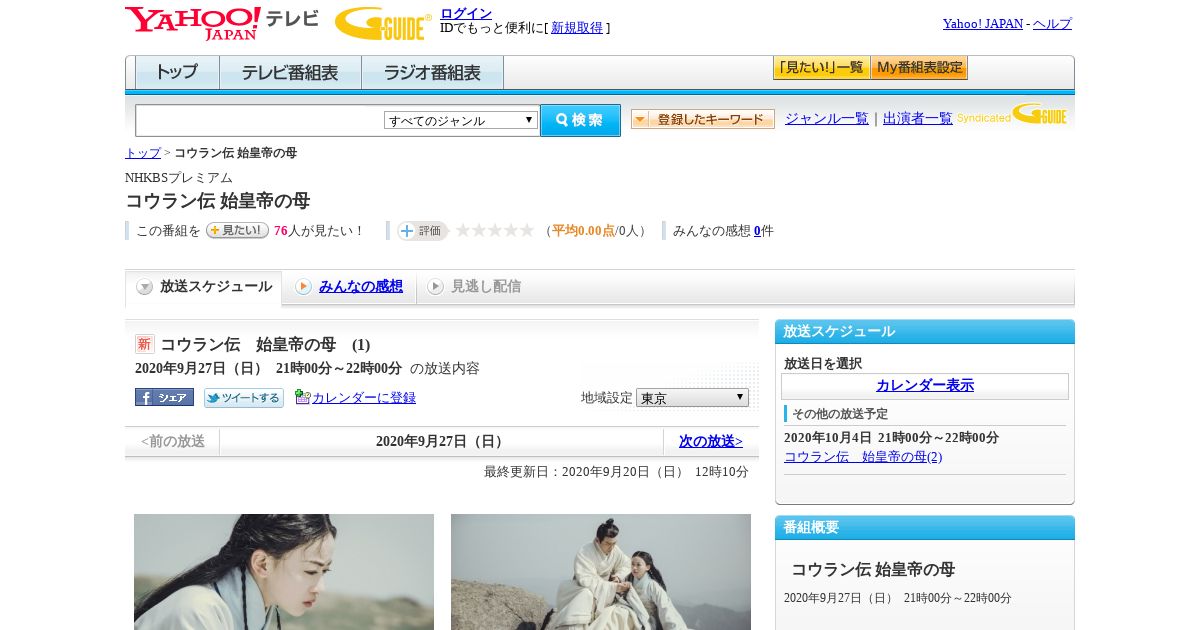The height and width of the screenshot is (630, 1200).
Task: Go to 次の放送> link
Action: (711, 441)
